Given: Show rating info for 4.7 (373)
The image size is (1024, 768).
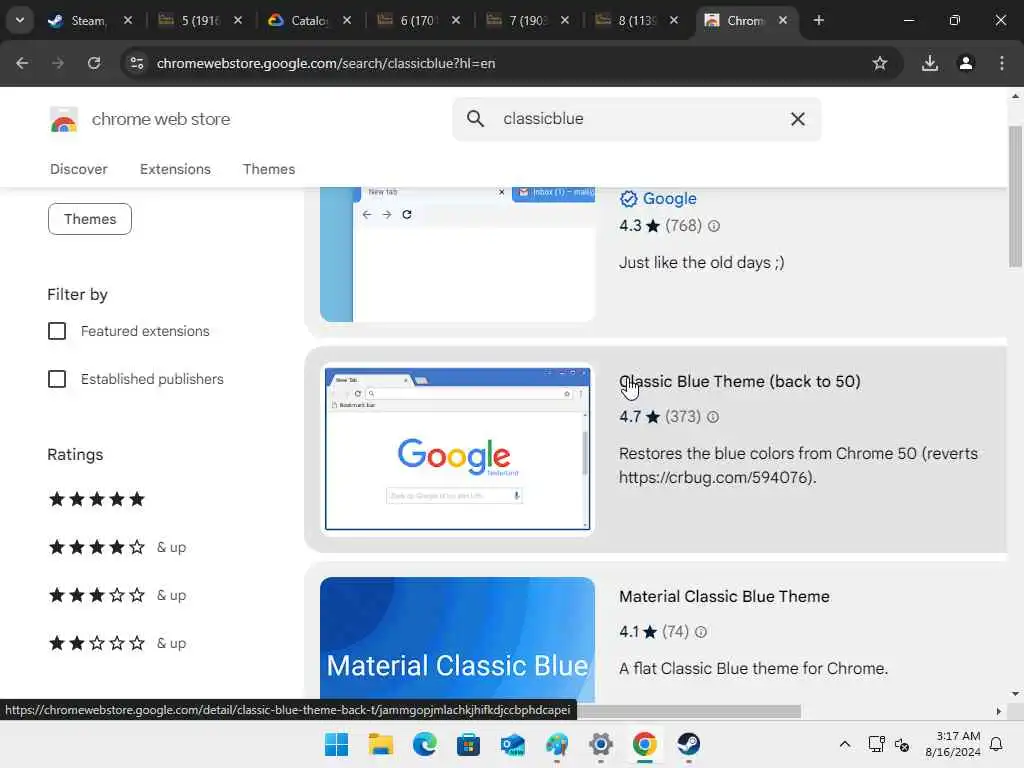Looking at the screenshot, I should (x=713, y=417).
